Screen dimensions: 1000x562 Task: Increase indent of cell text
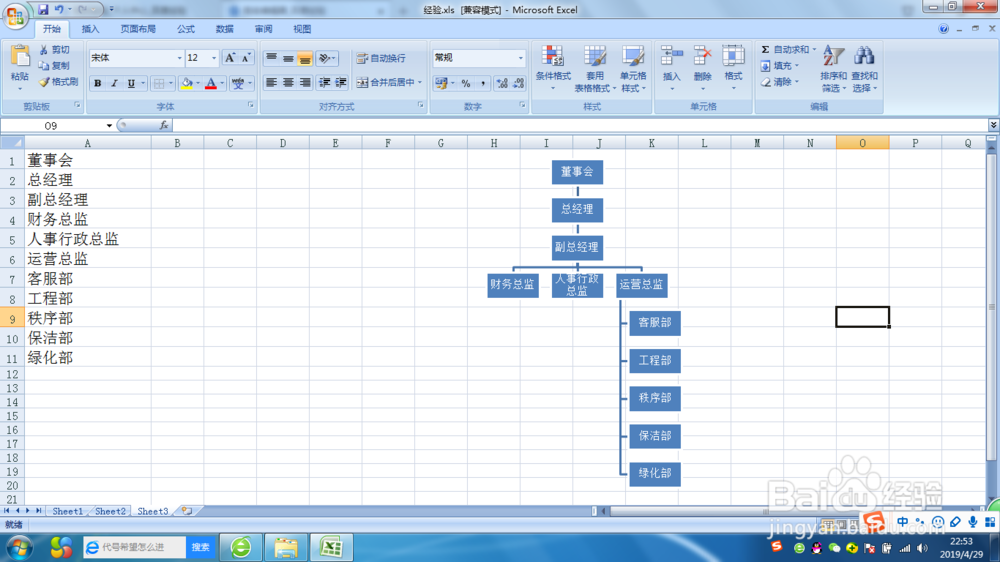(x=341, y=82)
